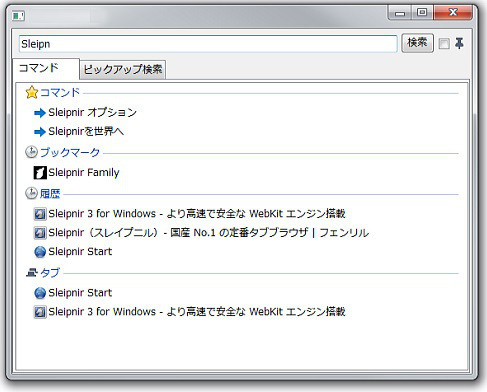Open Sleipnir Start entry under 履歴
The image size is (487, 392).
coord(80,251)
